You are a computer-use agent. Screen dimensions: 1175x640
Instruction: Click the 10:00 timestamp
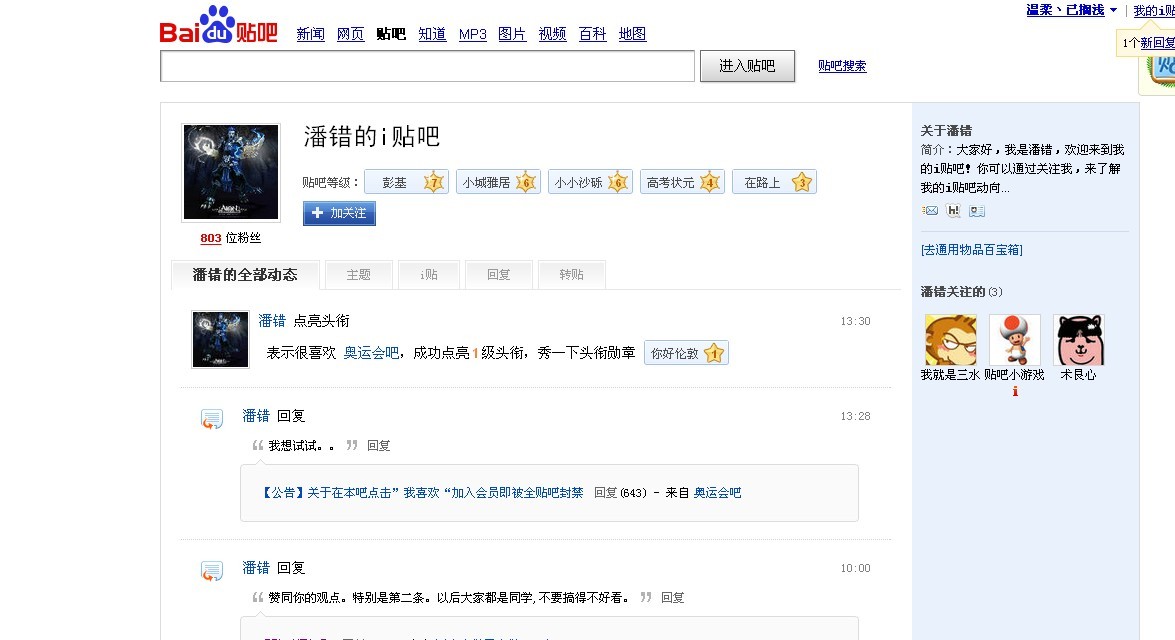coord(855,569)
